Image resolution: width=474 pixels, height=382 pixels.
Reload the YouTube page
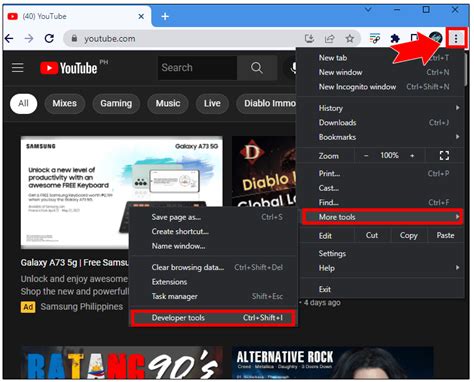click(x=49, y=39)
